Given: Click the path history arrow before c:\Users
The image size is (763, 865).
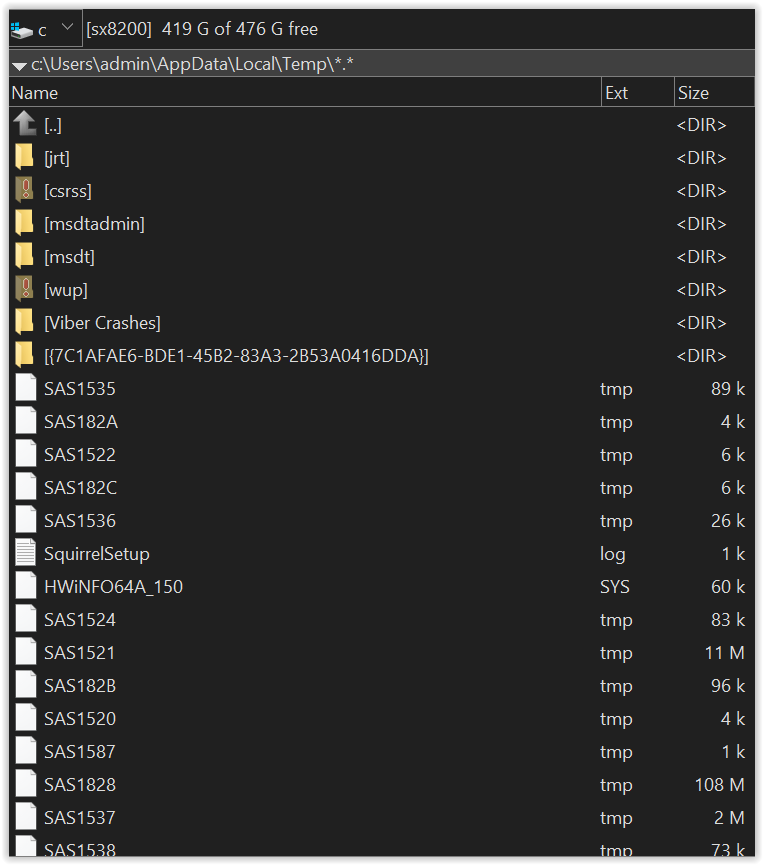Looking at the screenshot, I should [18, 65].
